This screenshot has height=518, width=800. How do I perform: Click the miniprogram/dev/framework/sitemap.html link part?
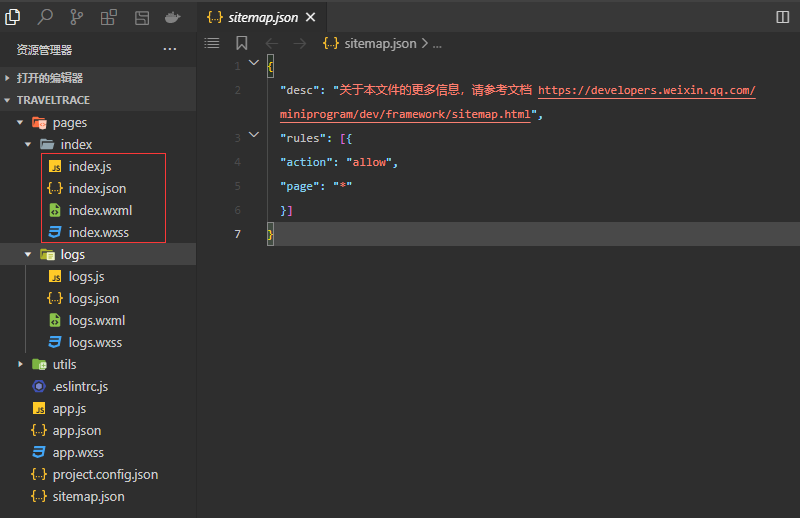[405, 114]
